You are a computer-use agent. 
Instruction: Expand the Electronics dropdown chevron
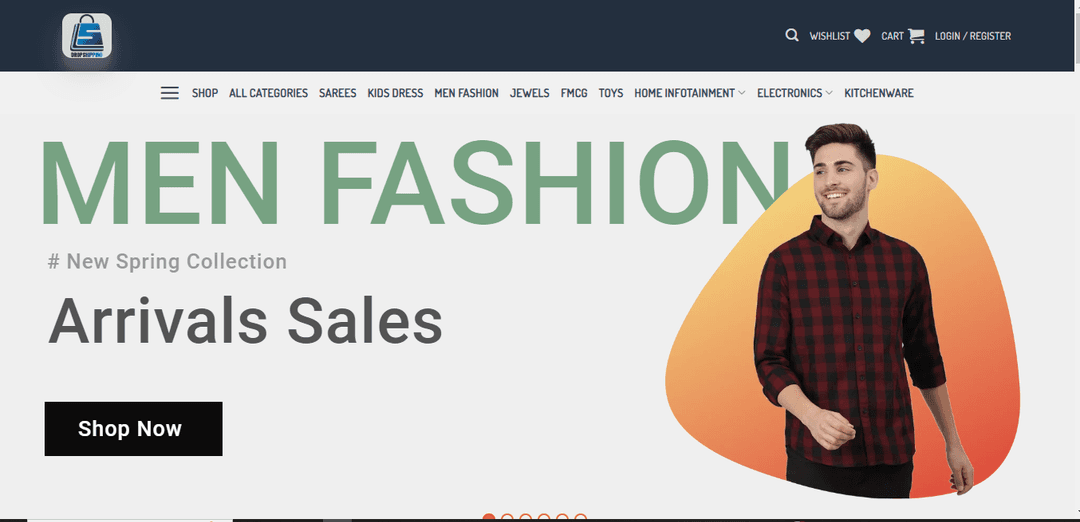coord(829,93)
